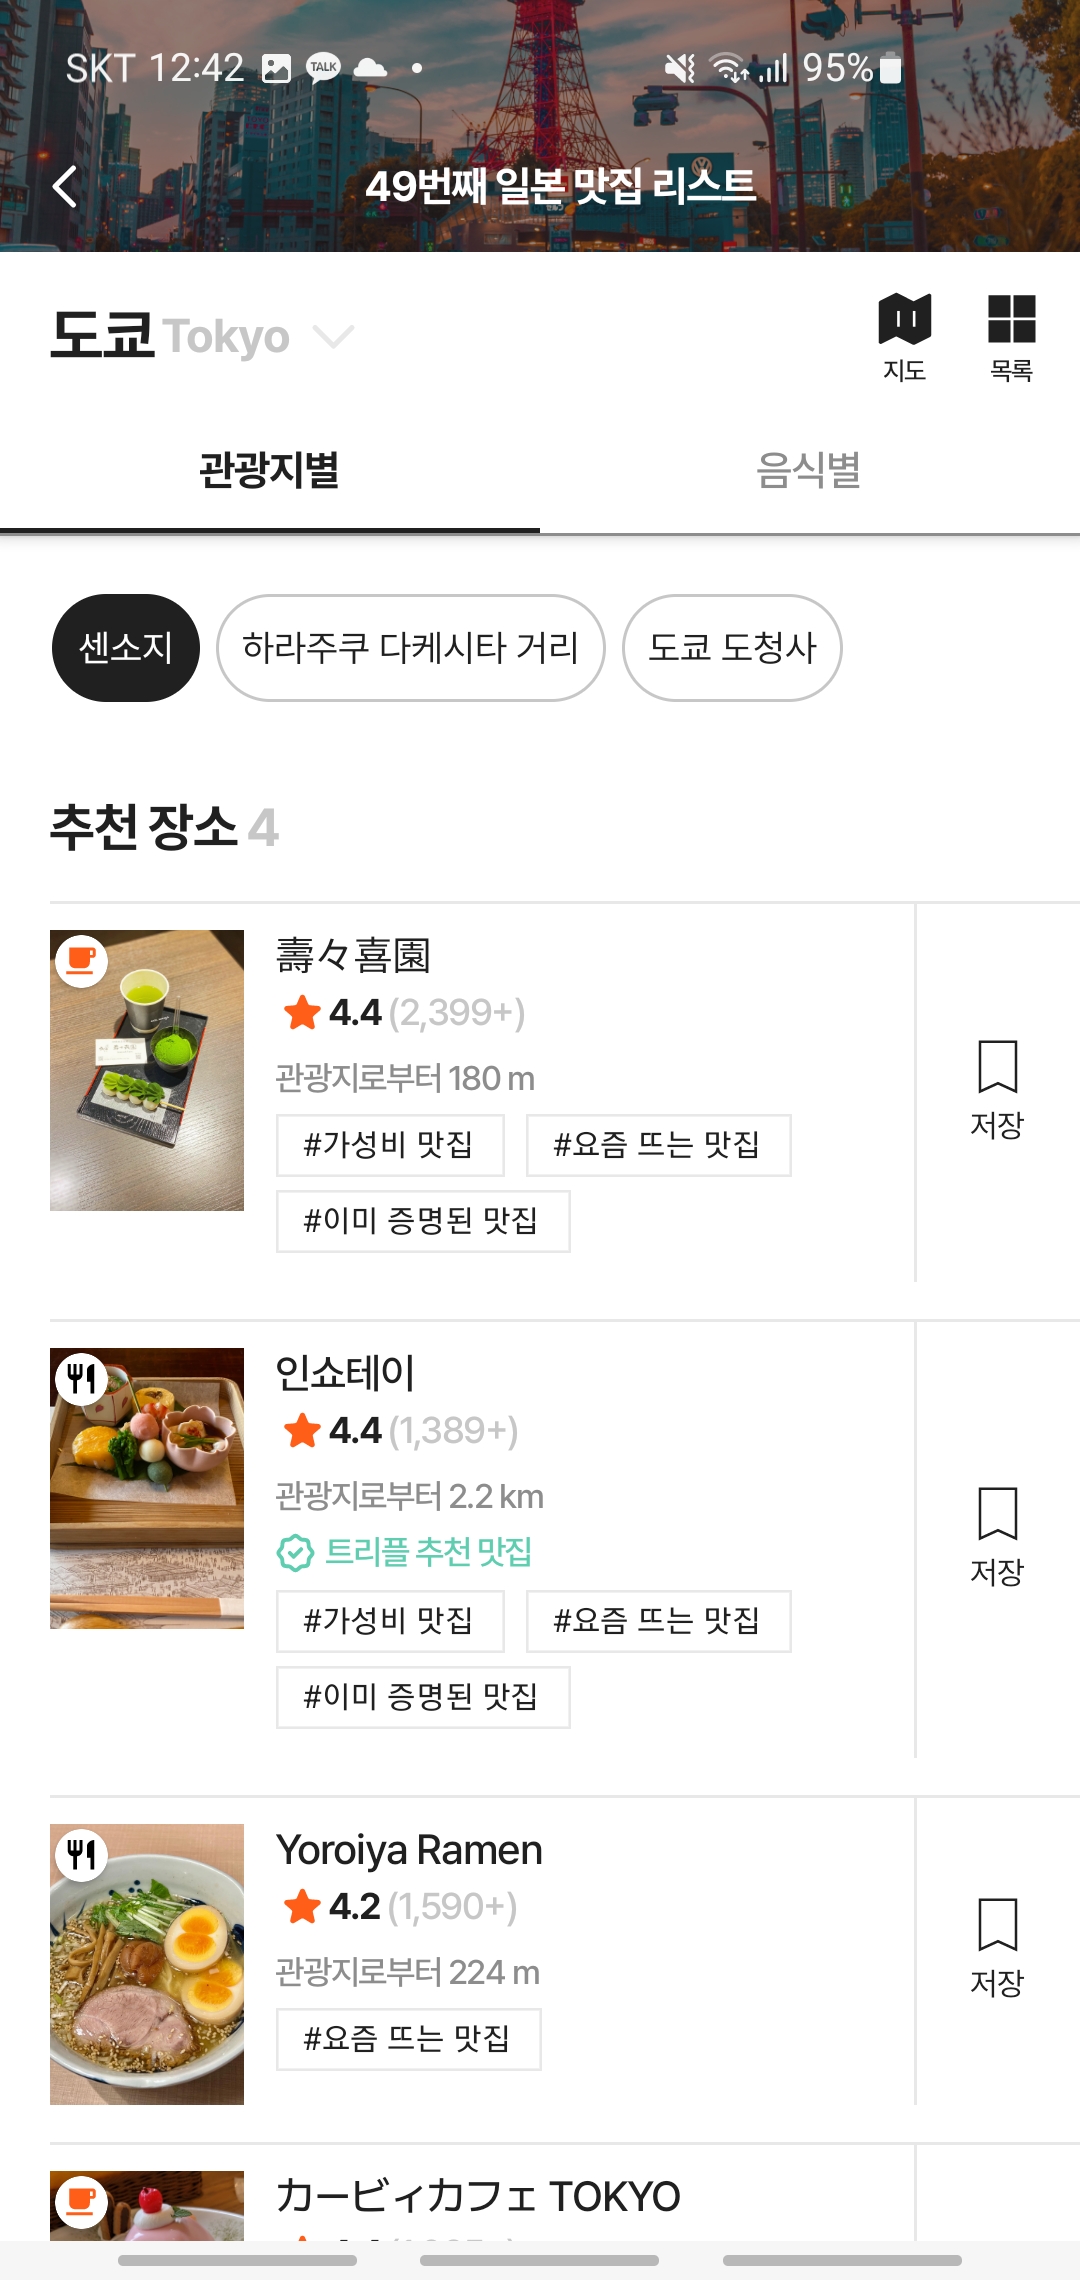Switch to 목록 grid list view
Screen dimensions: 1080x2280
pos(1011,338)
